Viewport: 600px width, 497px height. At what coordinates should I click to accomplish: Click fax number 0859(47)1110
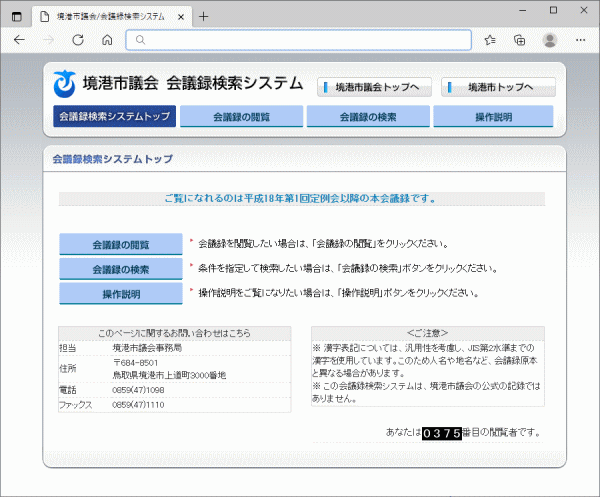click(138, 405)
